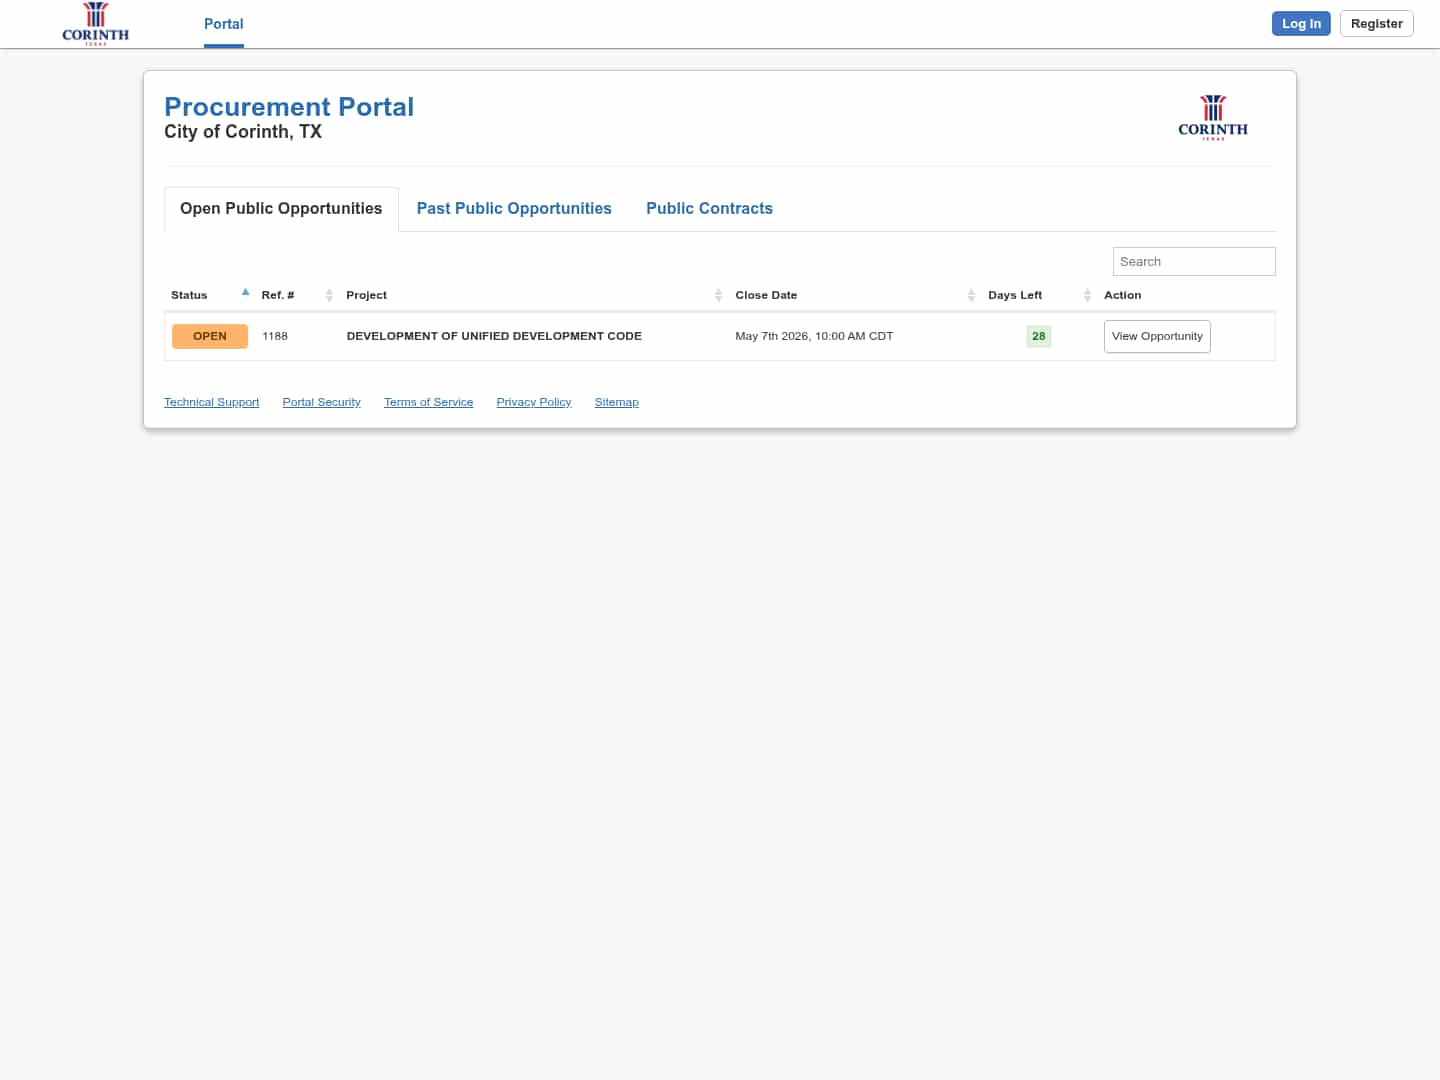Viewport: 1440px width, 1080px height.
Task: Click the Corinth logo in the top header
Action: [x=95, y=23]
